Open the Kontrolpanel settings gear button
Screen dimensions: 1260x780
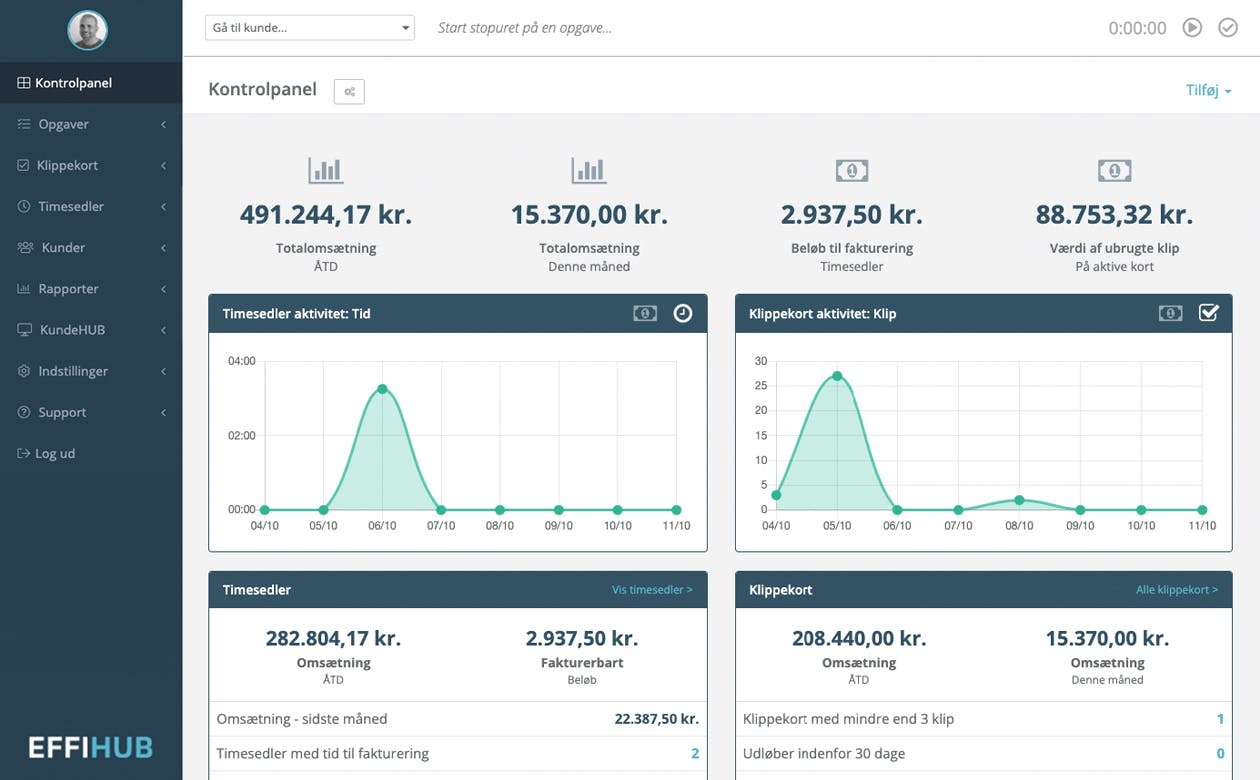(349, 91)
